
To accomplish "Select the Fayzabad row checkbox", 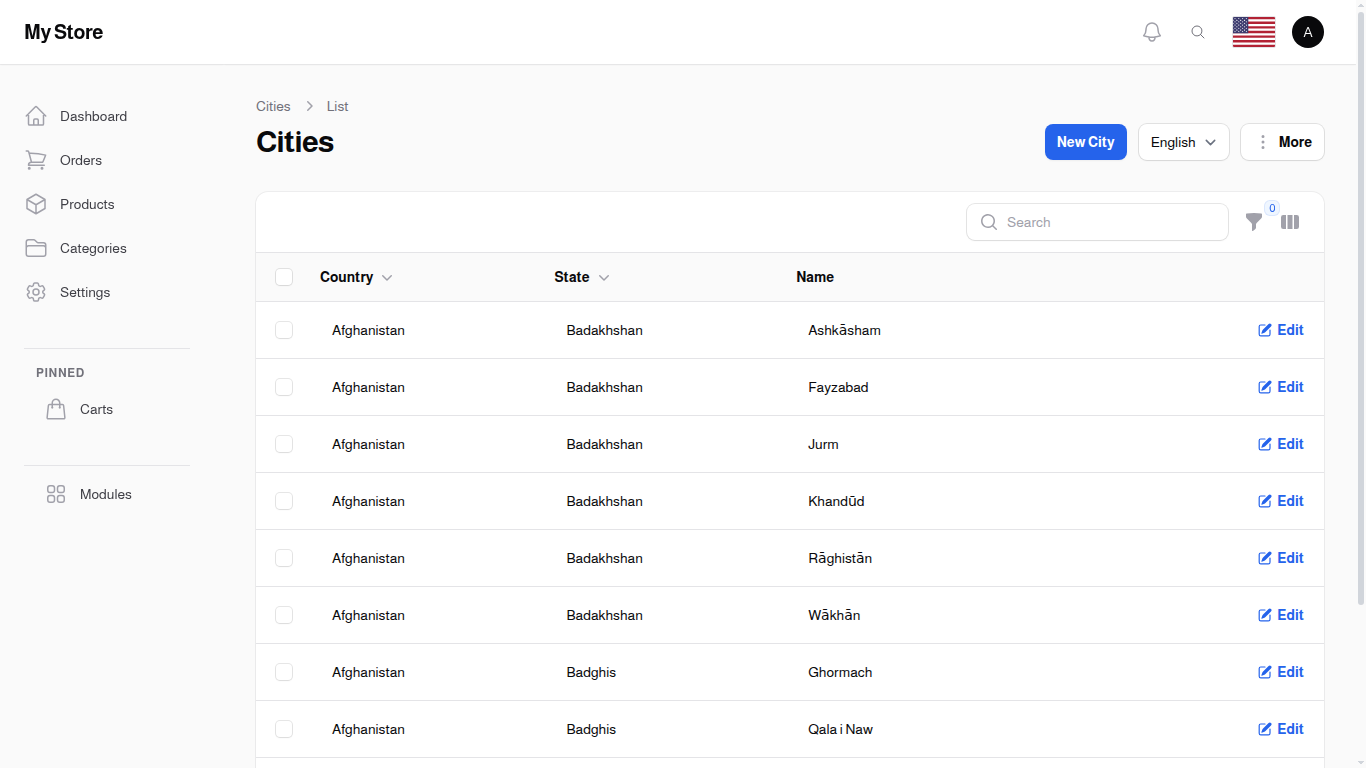I will (284, 387).
